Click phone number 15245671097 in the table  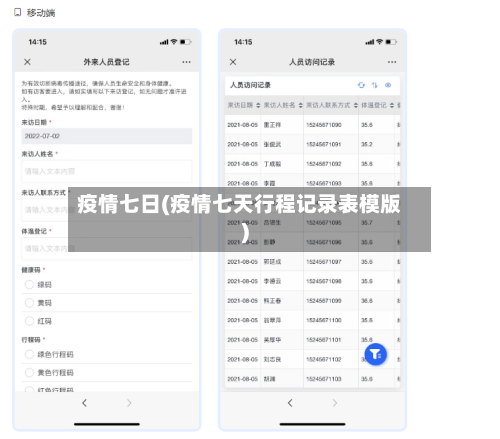[x=324, y=262]
